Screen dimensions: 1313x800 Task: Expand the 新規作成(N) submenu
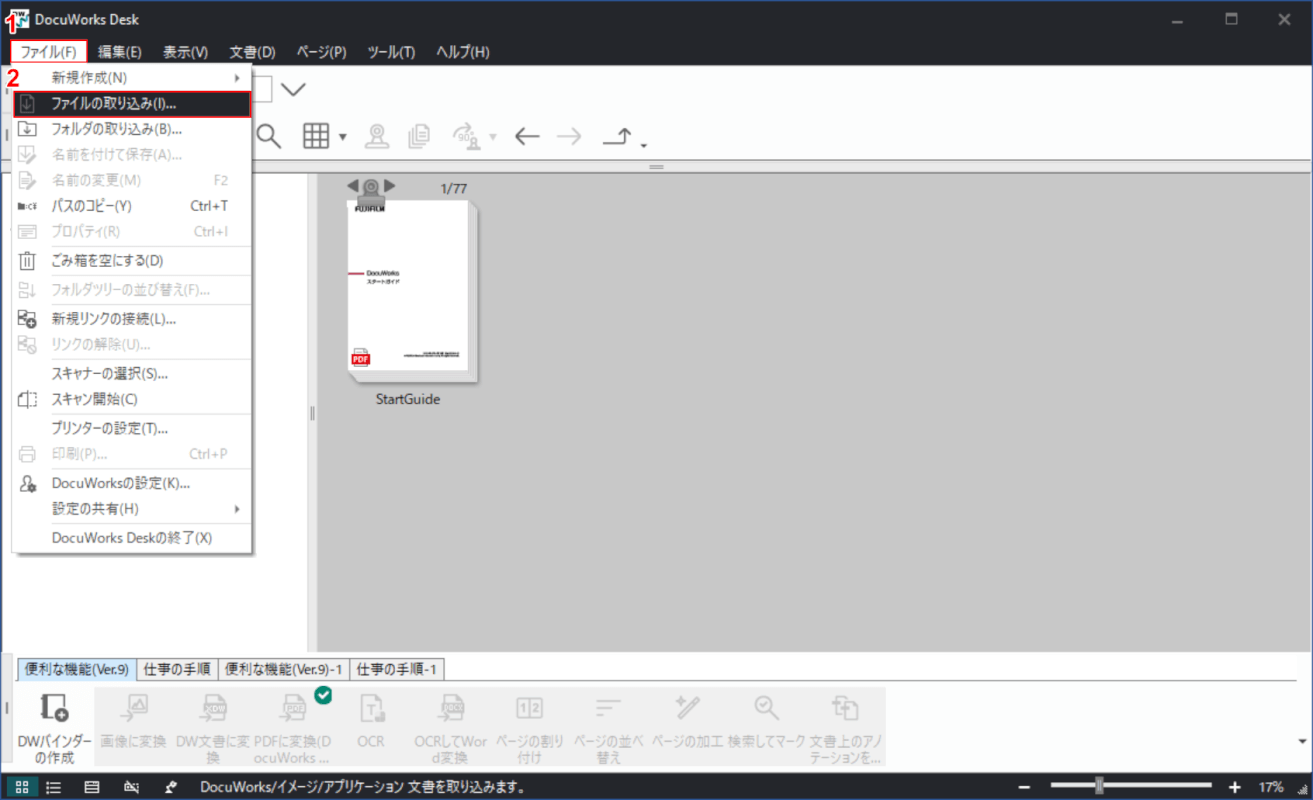[x=132, y=78]
